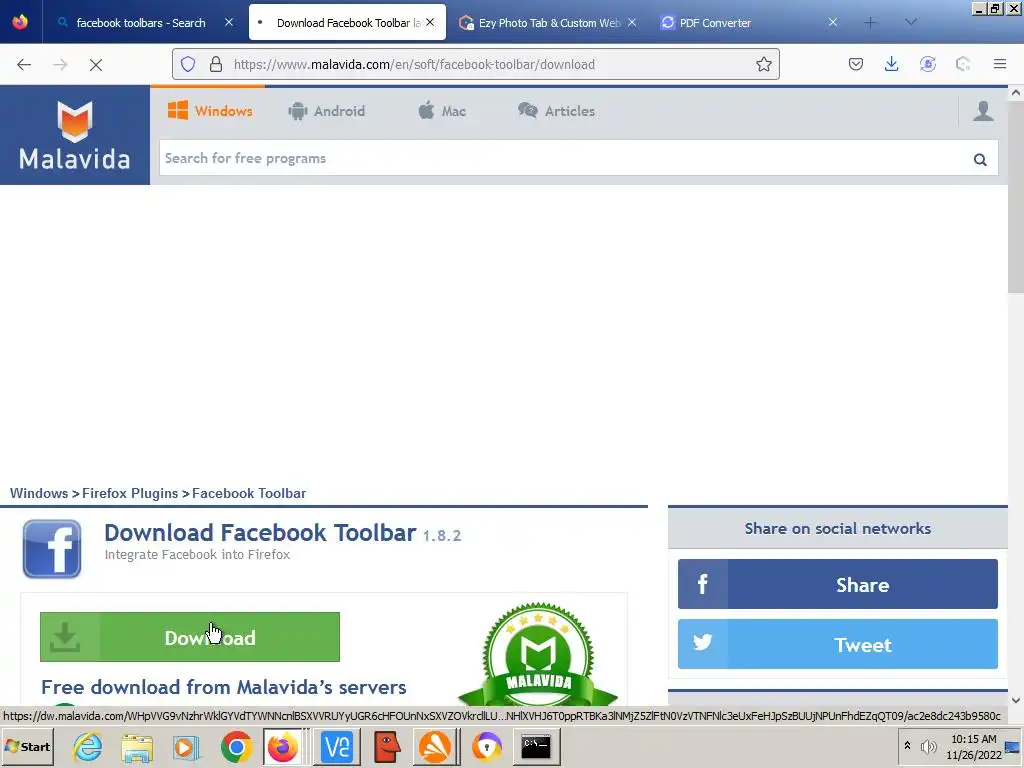Switch to Ezy Photo Tab & Custom Web tab
1024x768 pixels.
click(549, 23)
